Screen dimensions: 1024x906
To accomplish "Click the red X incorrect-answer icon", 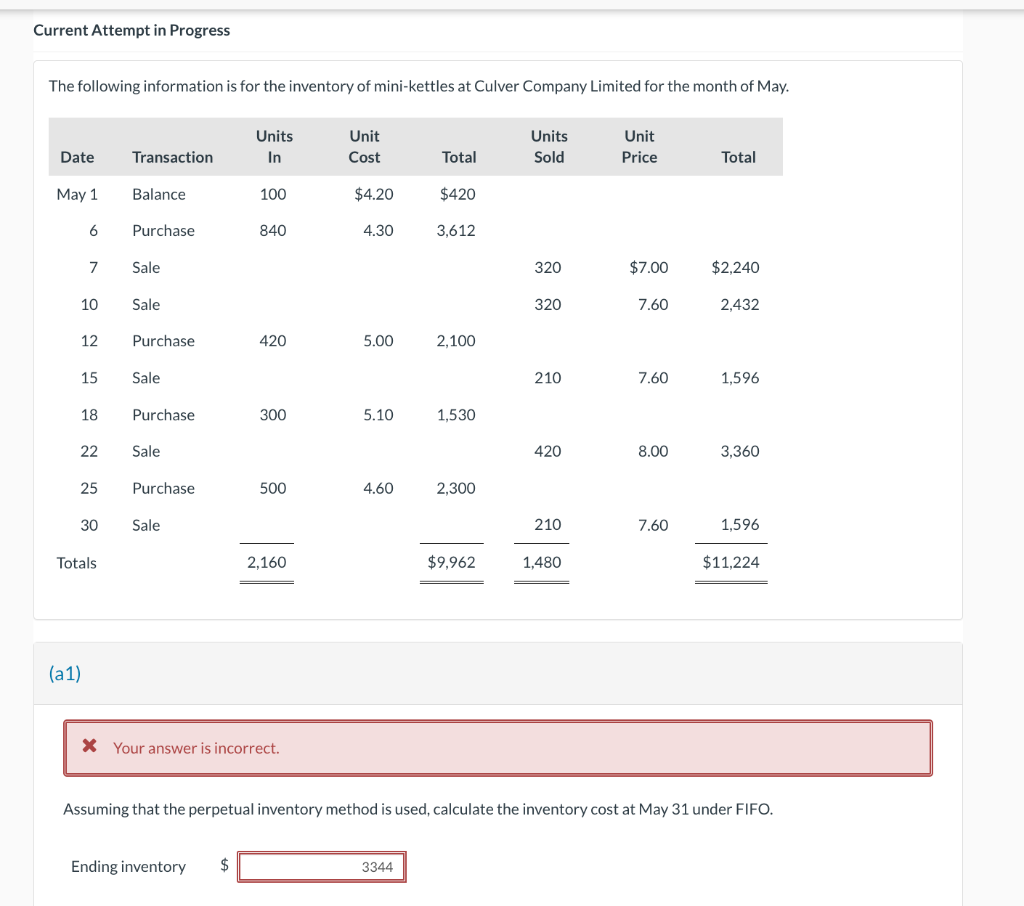I will pyautogui.click(x=90, y=747).
